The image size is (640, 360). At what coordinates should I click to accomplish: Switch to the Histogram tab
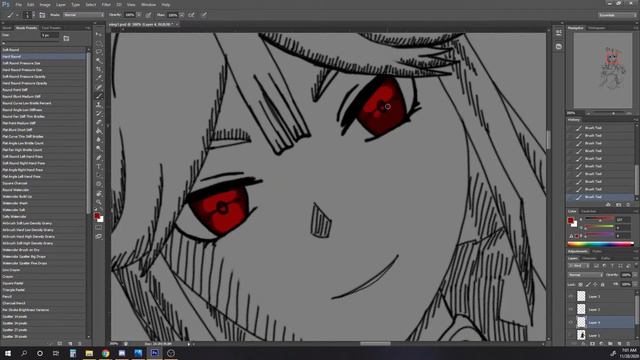(x=596, y=28)
